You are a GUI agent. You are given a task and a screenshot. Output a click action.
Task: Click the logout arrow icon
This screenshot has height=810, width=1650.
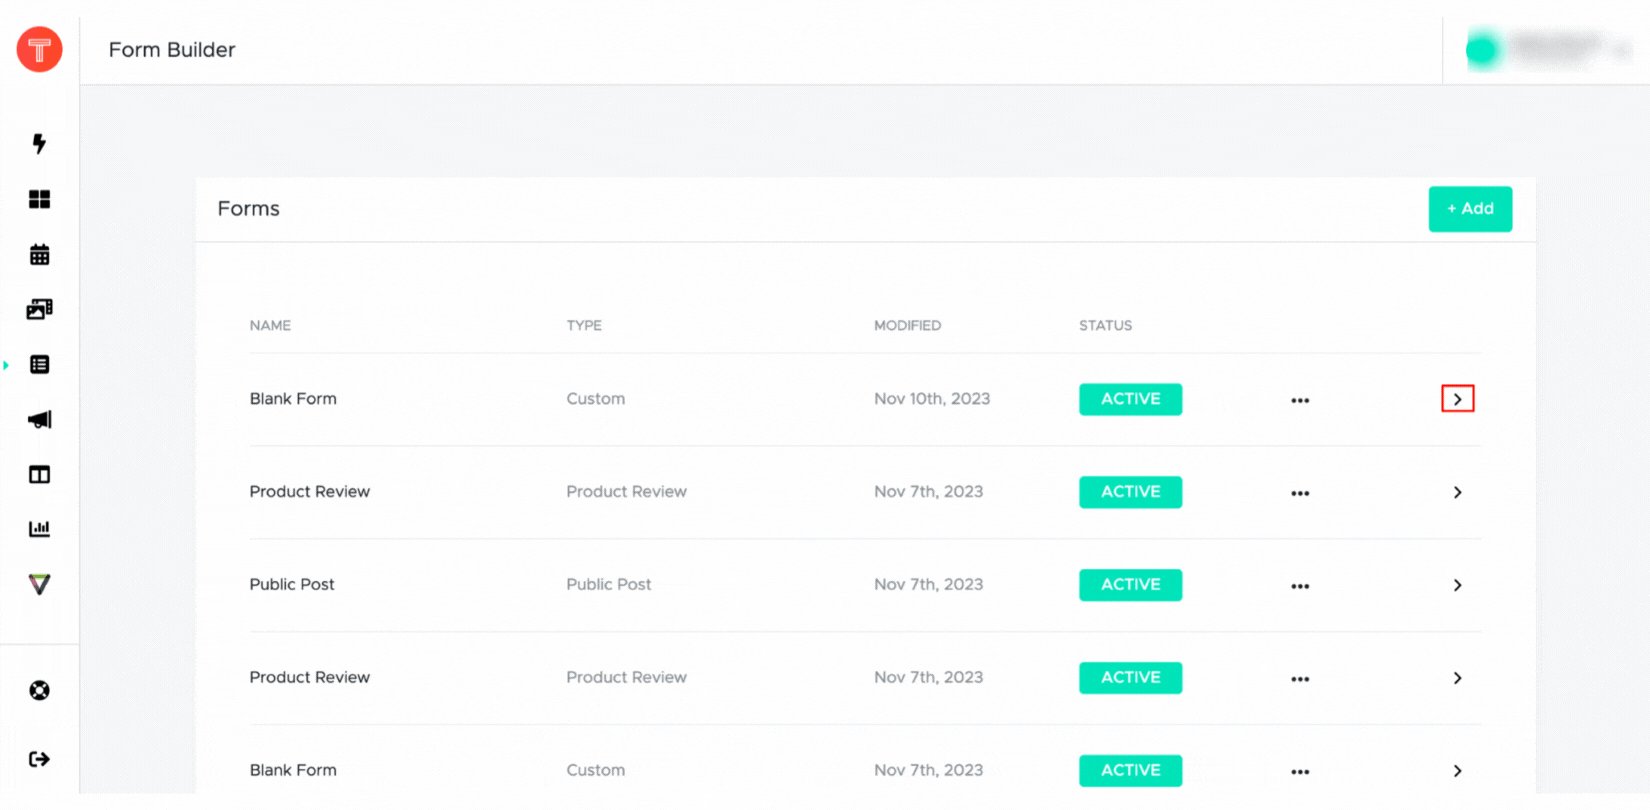pos(39,759)
